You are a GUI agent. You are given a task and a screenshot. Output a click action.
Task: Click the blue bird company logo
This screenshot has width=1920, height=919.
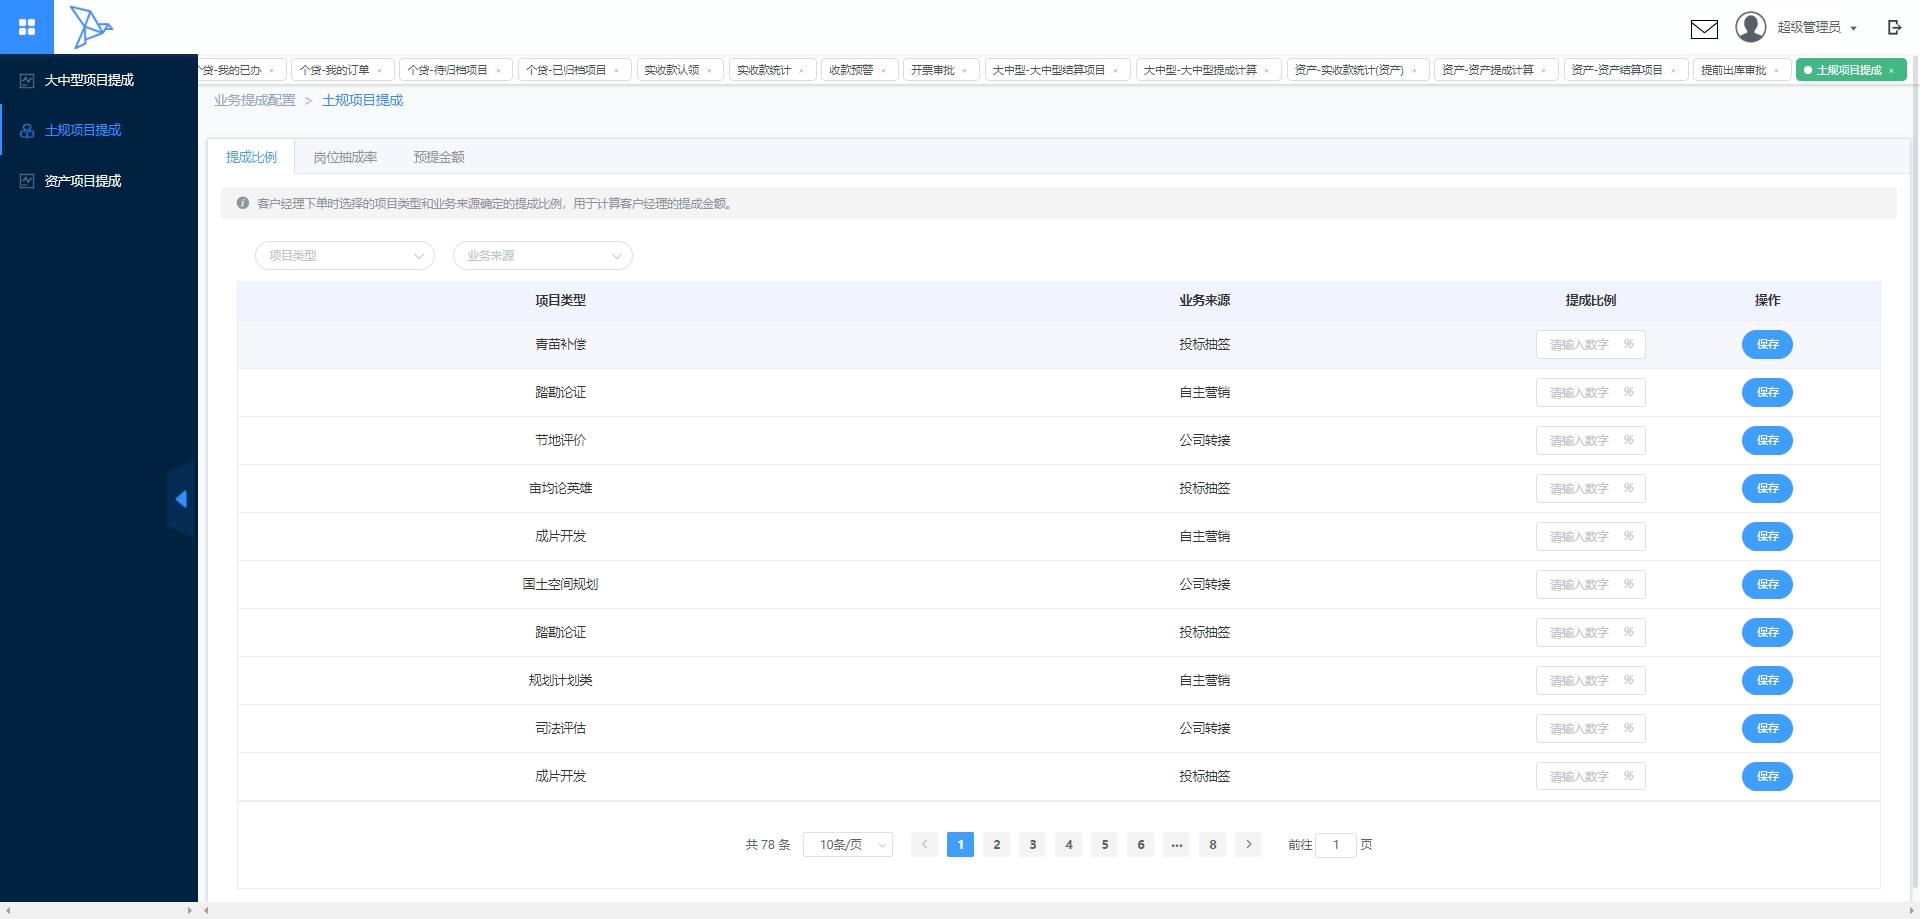pyautogui.click(x=91, y=27)
